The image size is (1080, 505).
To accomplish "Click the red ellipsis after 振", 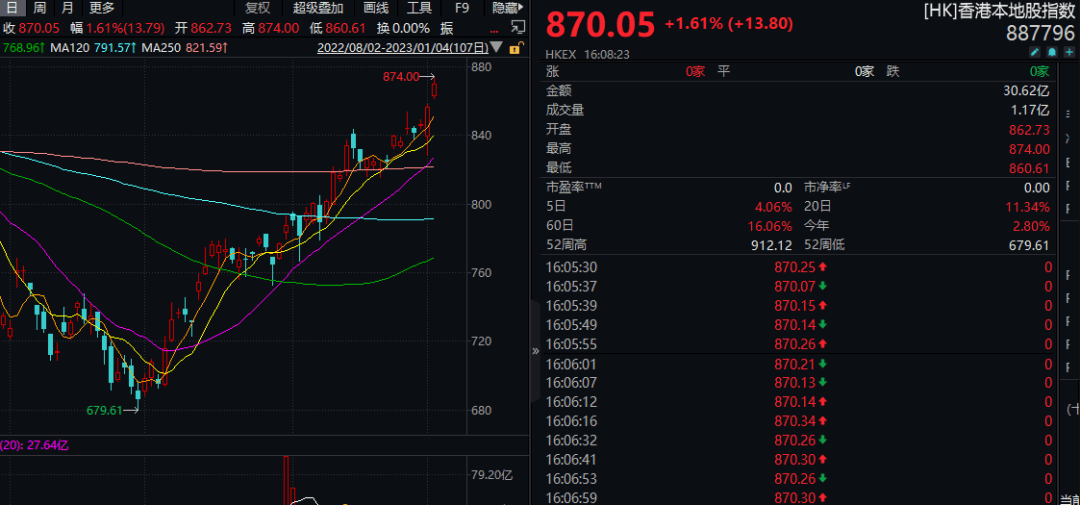I will pos(493,29).
